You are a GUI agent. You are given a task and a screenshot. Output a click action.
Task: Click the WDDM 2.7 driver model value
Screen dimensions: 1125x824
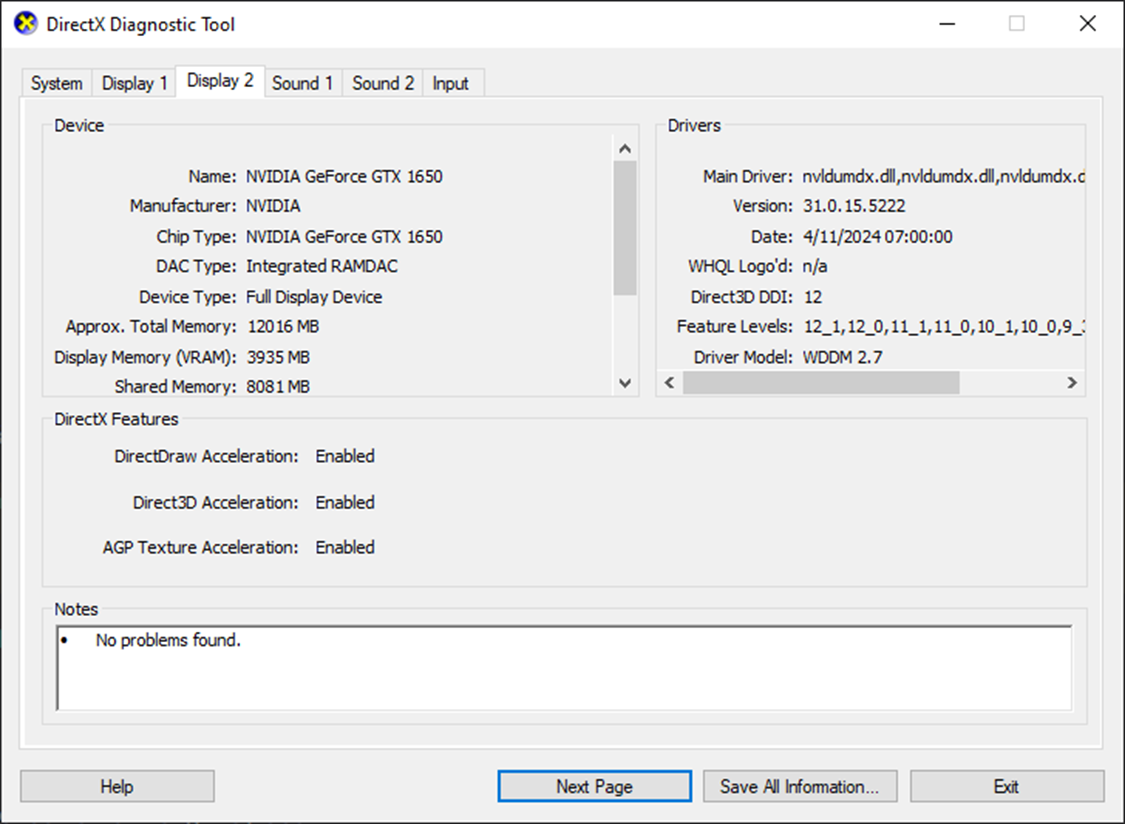(x=843, y=357)
